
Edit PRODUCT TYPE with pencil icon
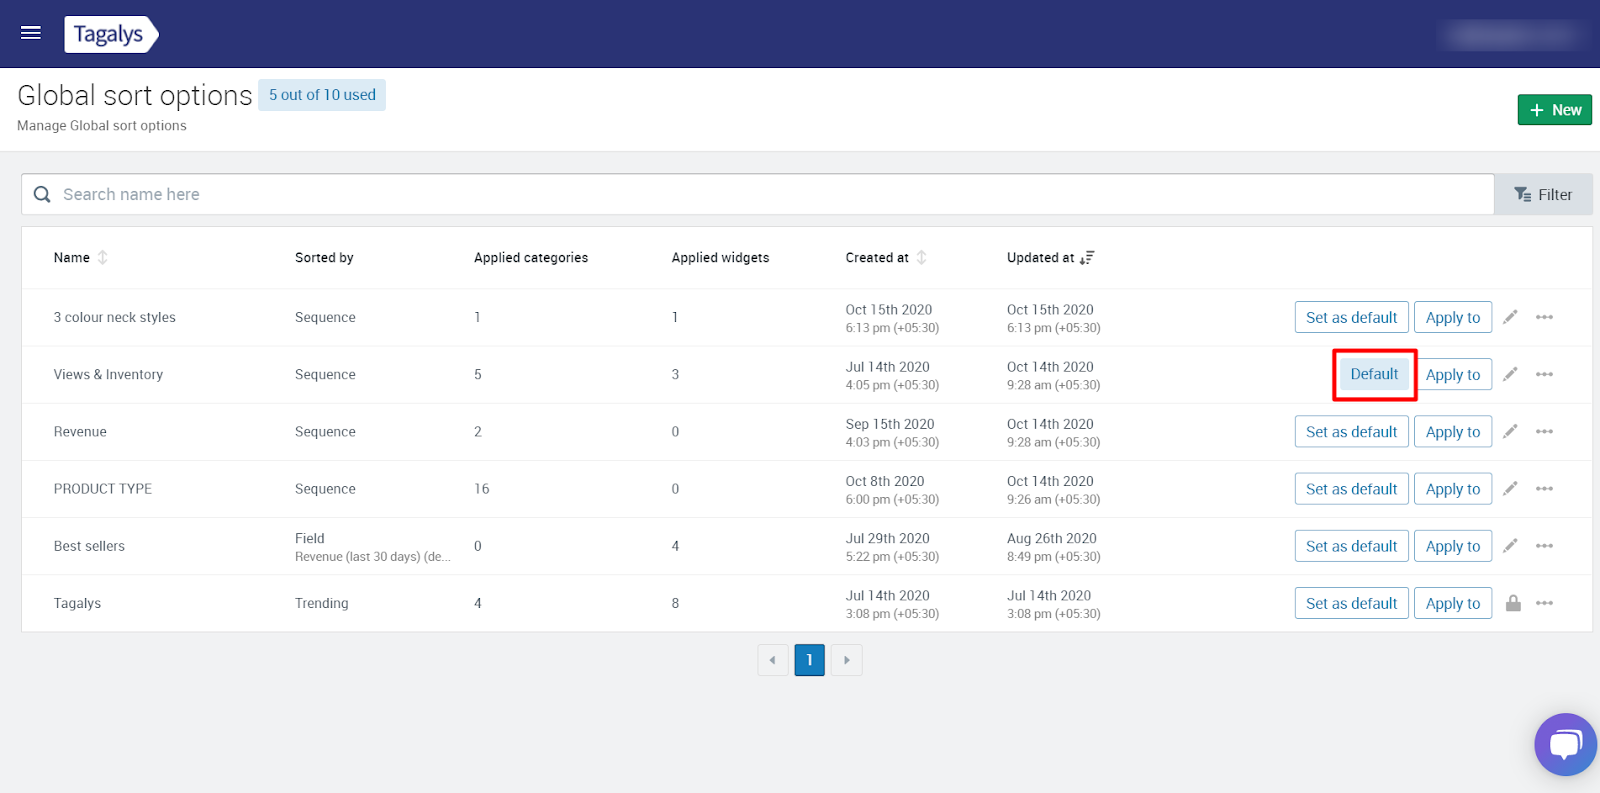click(x=1510, y=488)
